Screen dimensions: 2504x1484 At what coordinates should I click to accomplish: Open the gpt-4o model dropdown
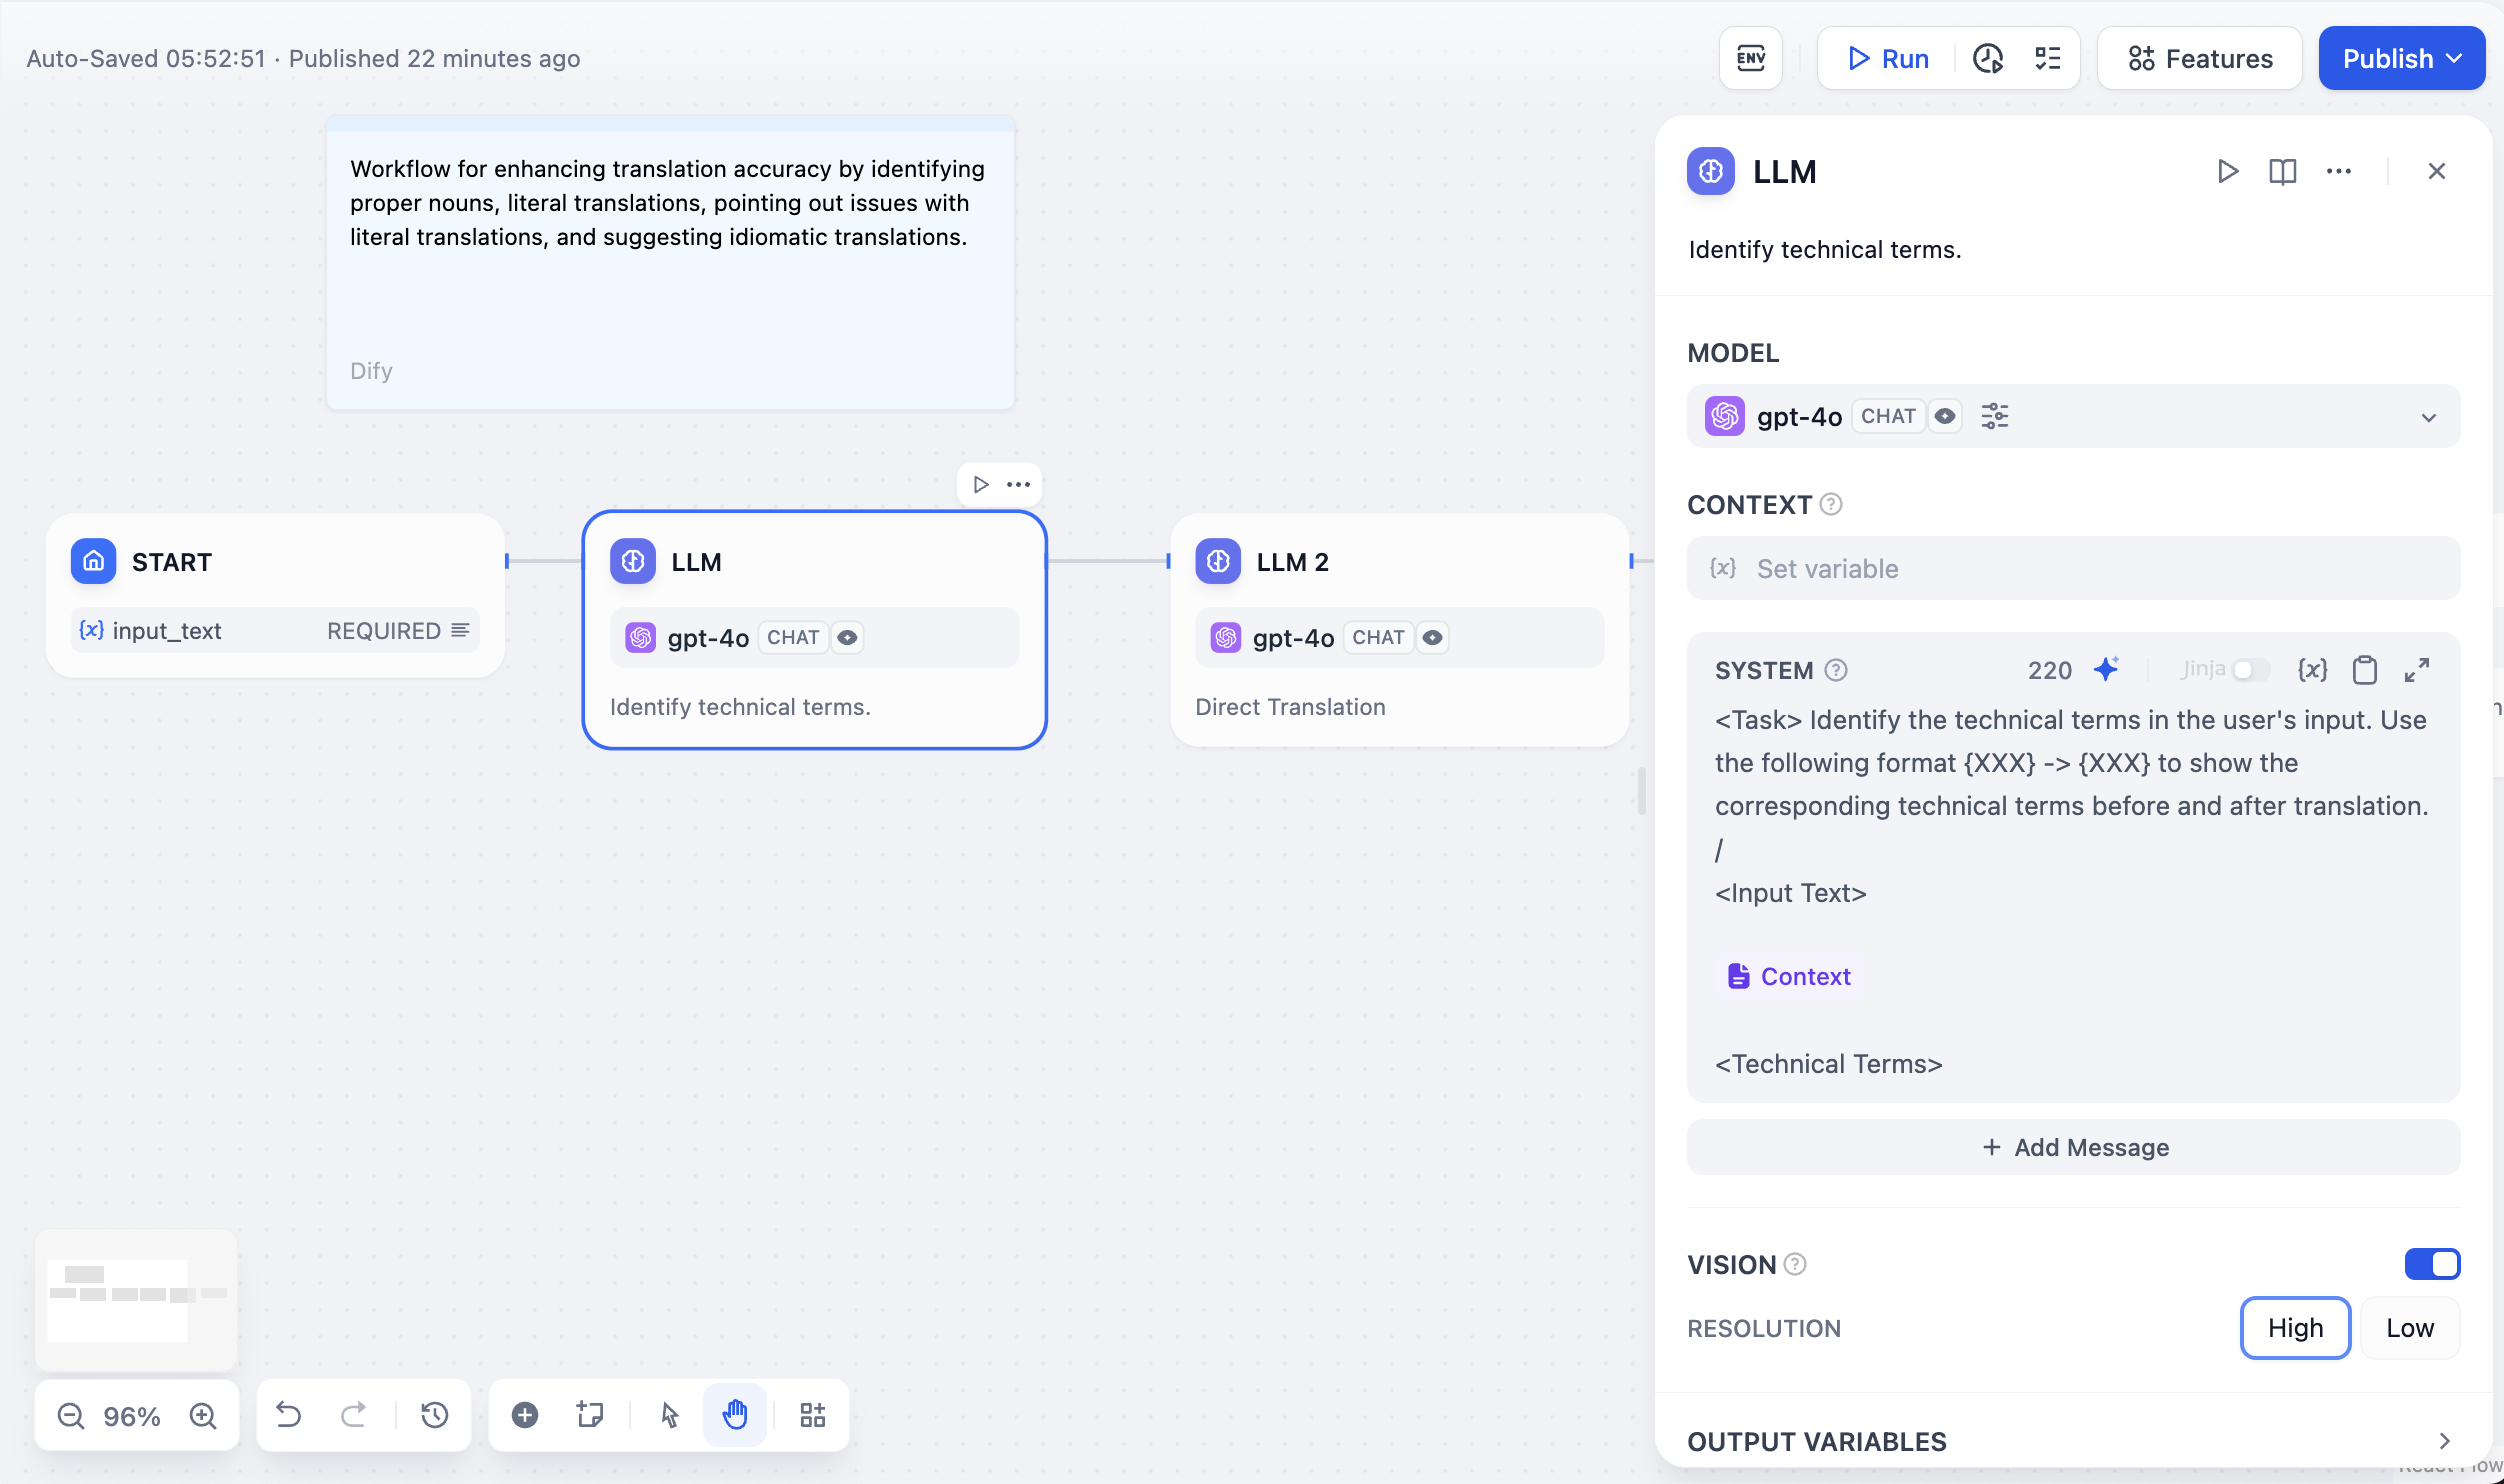2428,417
